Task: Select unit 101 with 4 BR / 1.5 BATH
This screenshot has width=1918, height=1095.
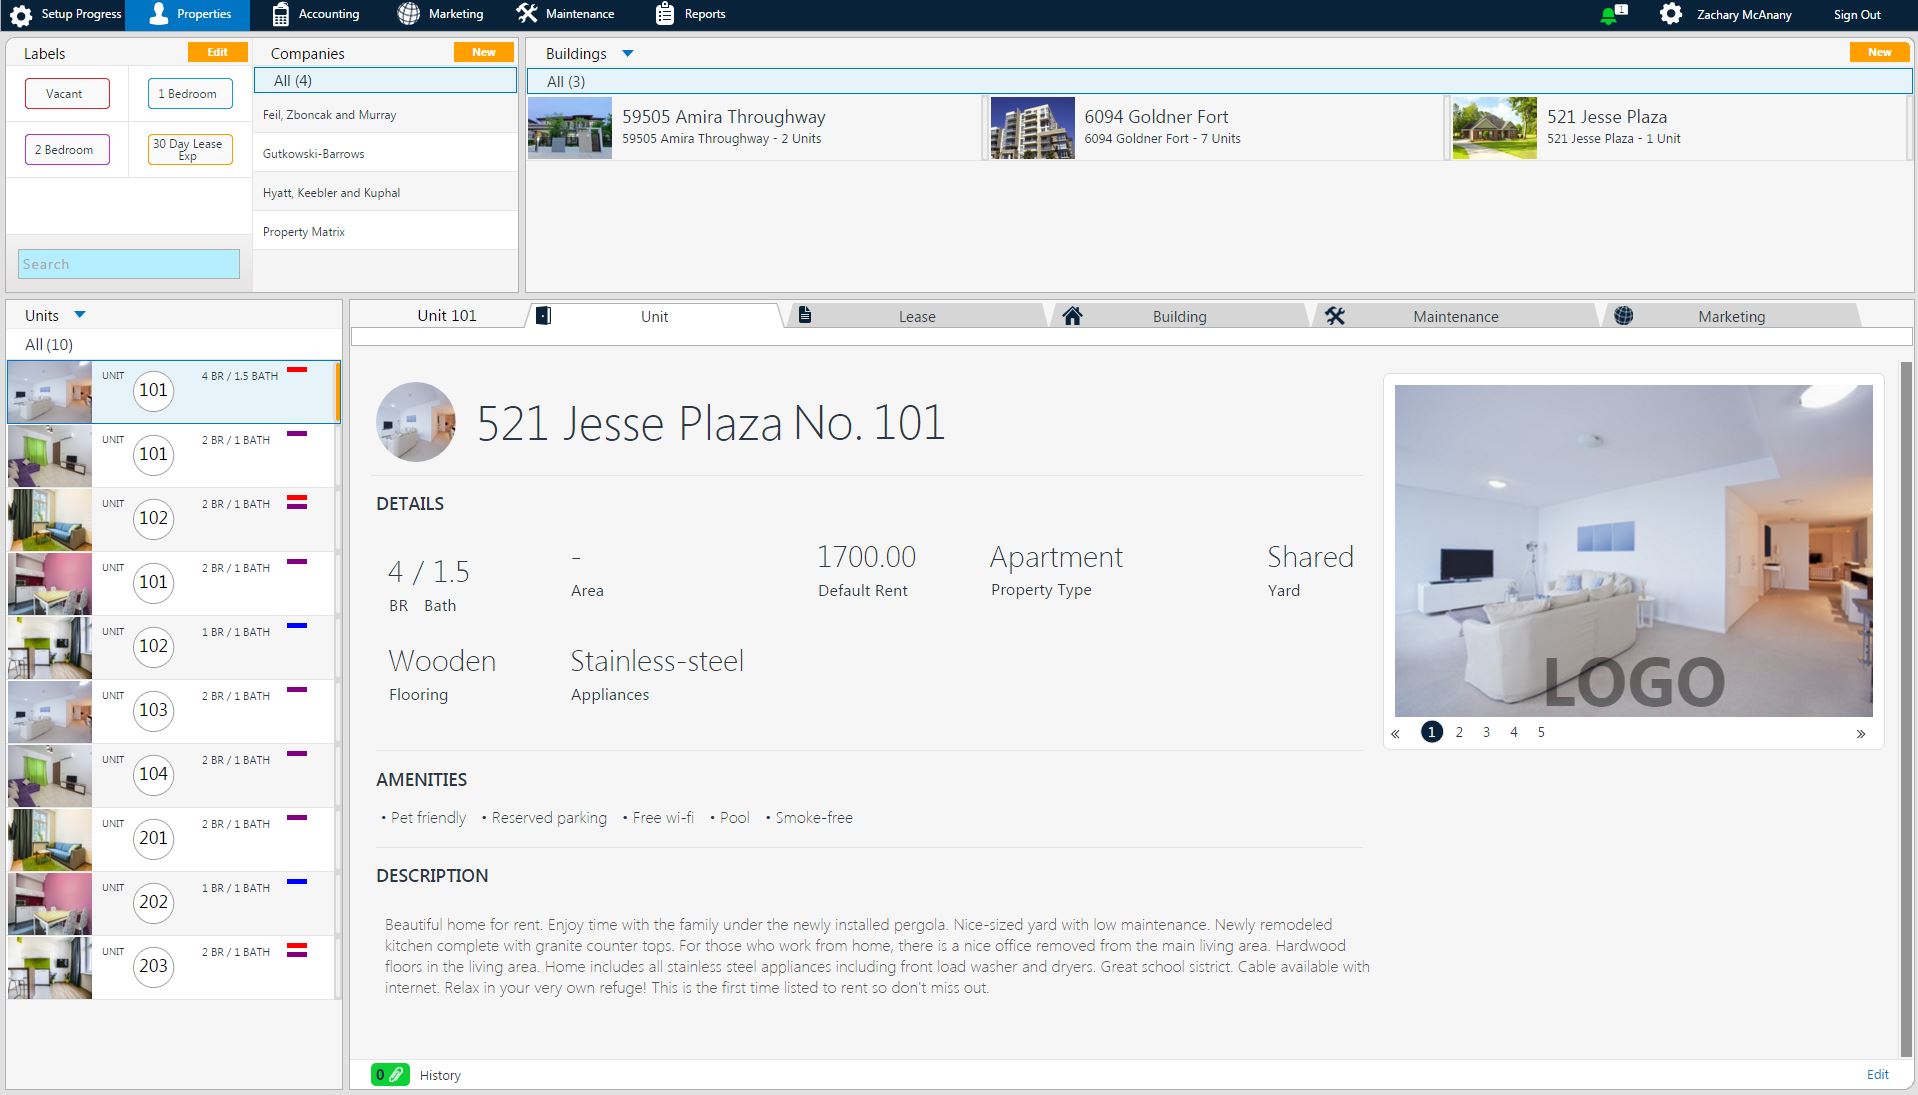Action: point(173,392)
